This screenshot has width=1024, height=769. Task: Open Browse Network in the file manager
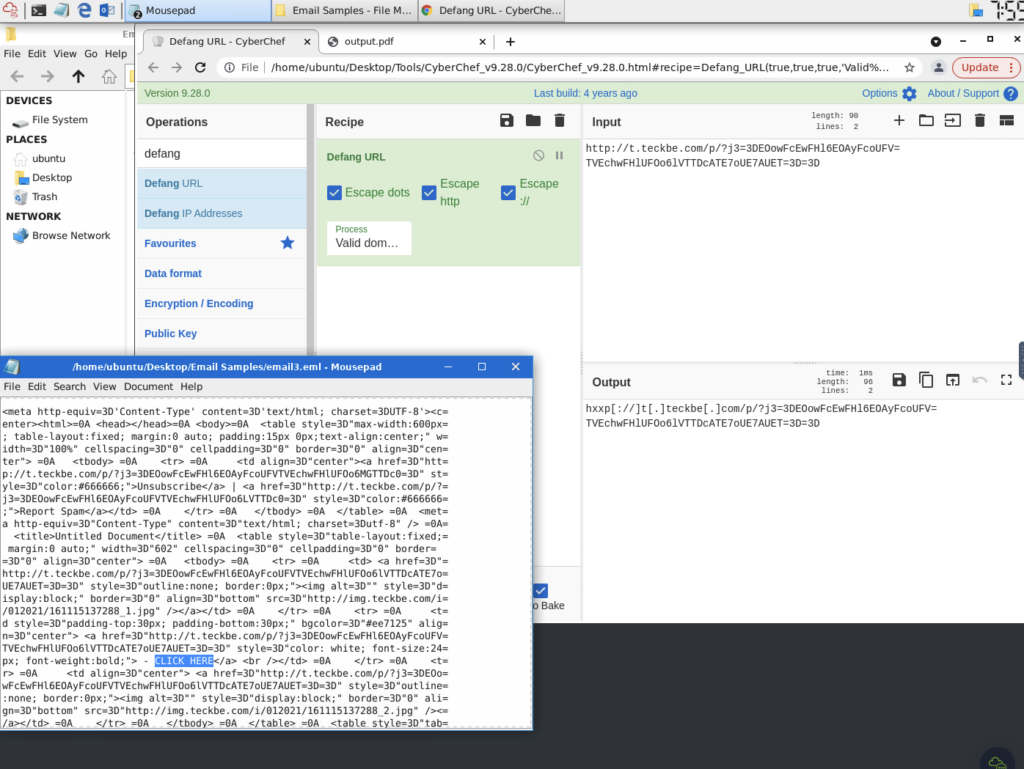(71, 236)
